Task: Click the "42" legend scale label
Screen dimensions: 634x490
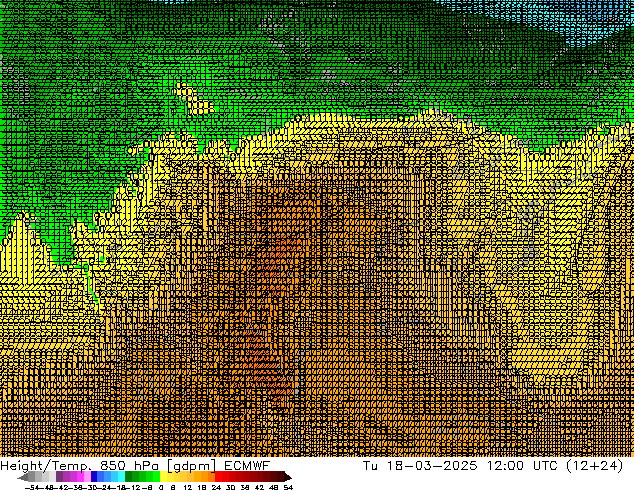Action: pos(259,487)
